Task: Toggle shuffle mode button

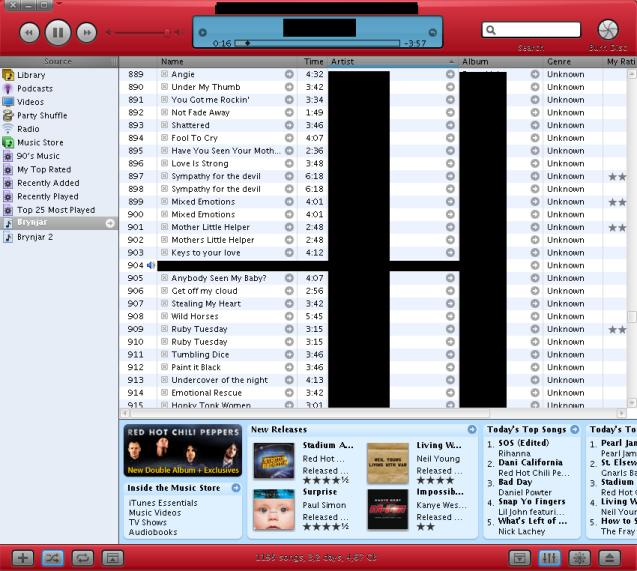Action: pos(53,558)
